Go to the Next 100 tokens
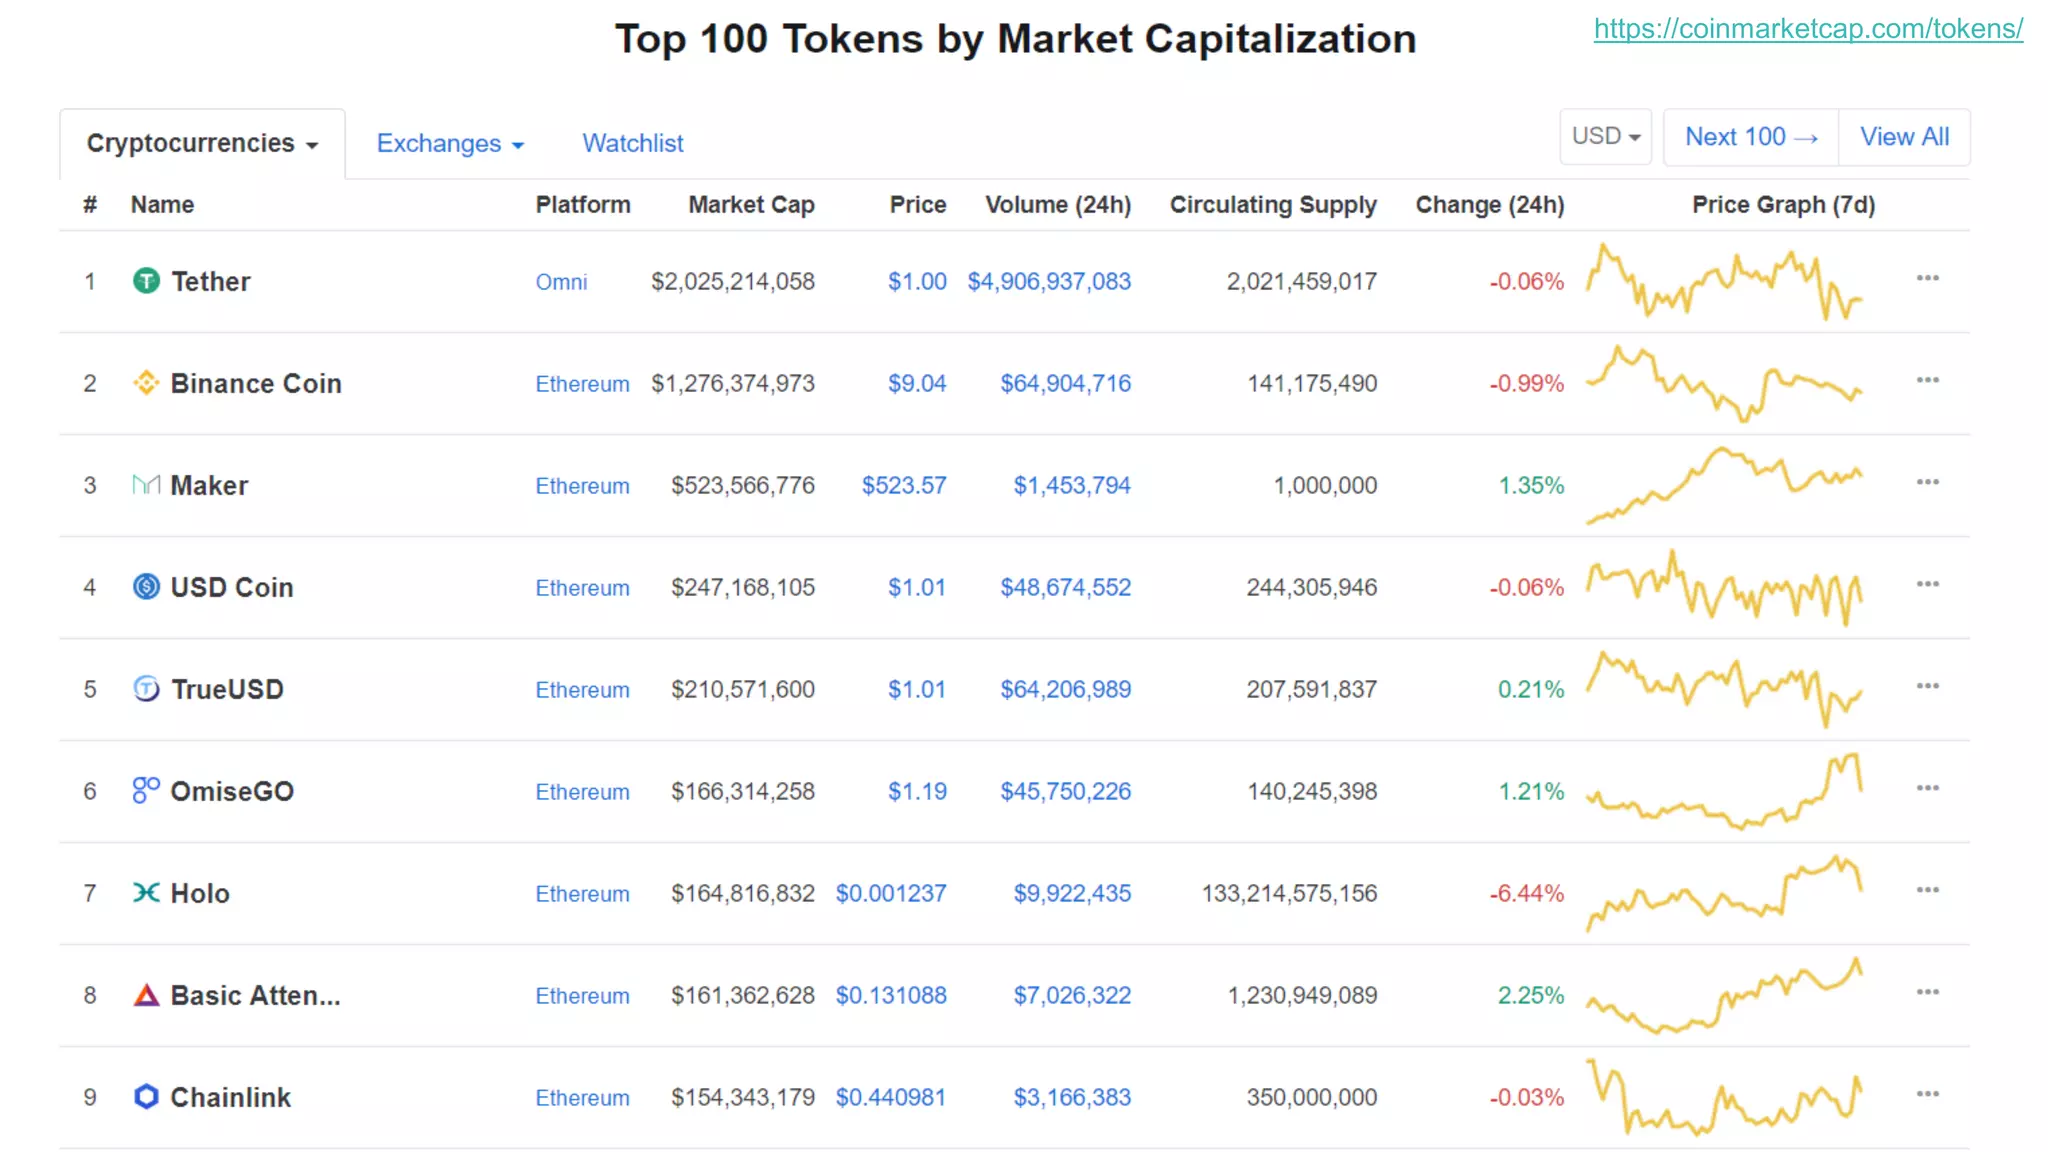Screen dimensions: 2048x1152 (1750, 137)
